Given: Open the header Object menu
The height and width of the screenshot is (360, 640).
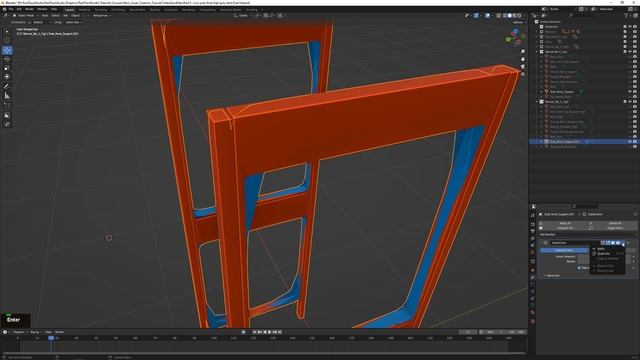Looking at the screenshot, I should [x=76, y=16].
